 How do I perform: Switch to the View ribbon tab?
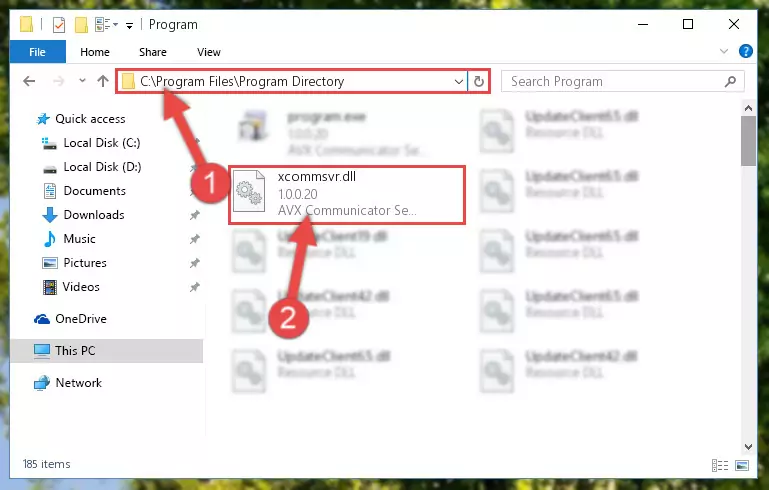click(x=208, y=52)
